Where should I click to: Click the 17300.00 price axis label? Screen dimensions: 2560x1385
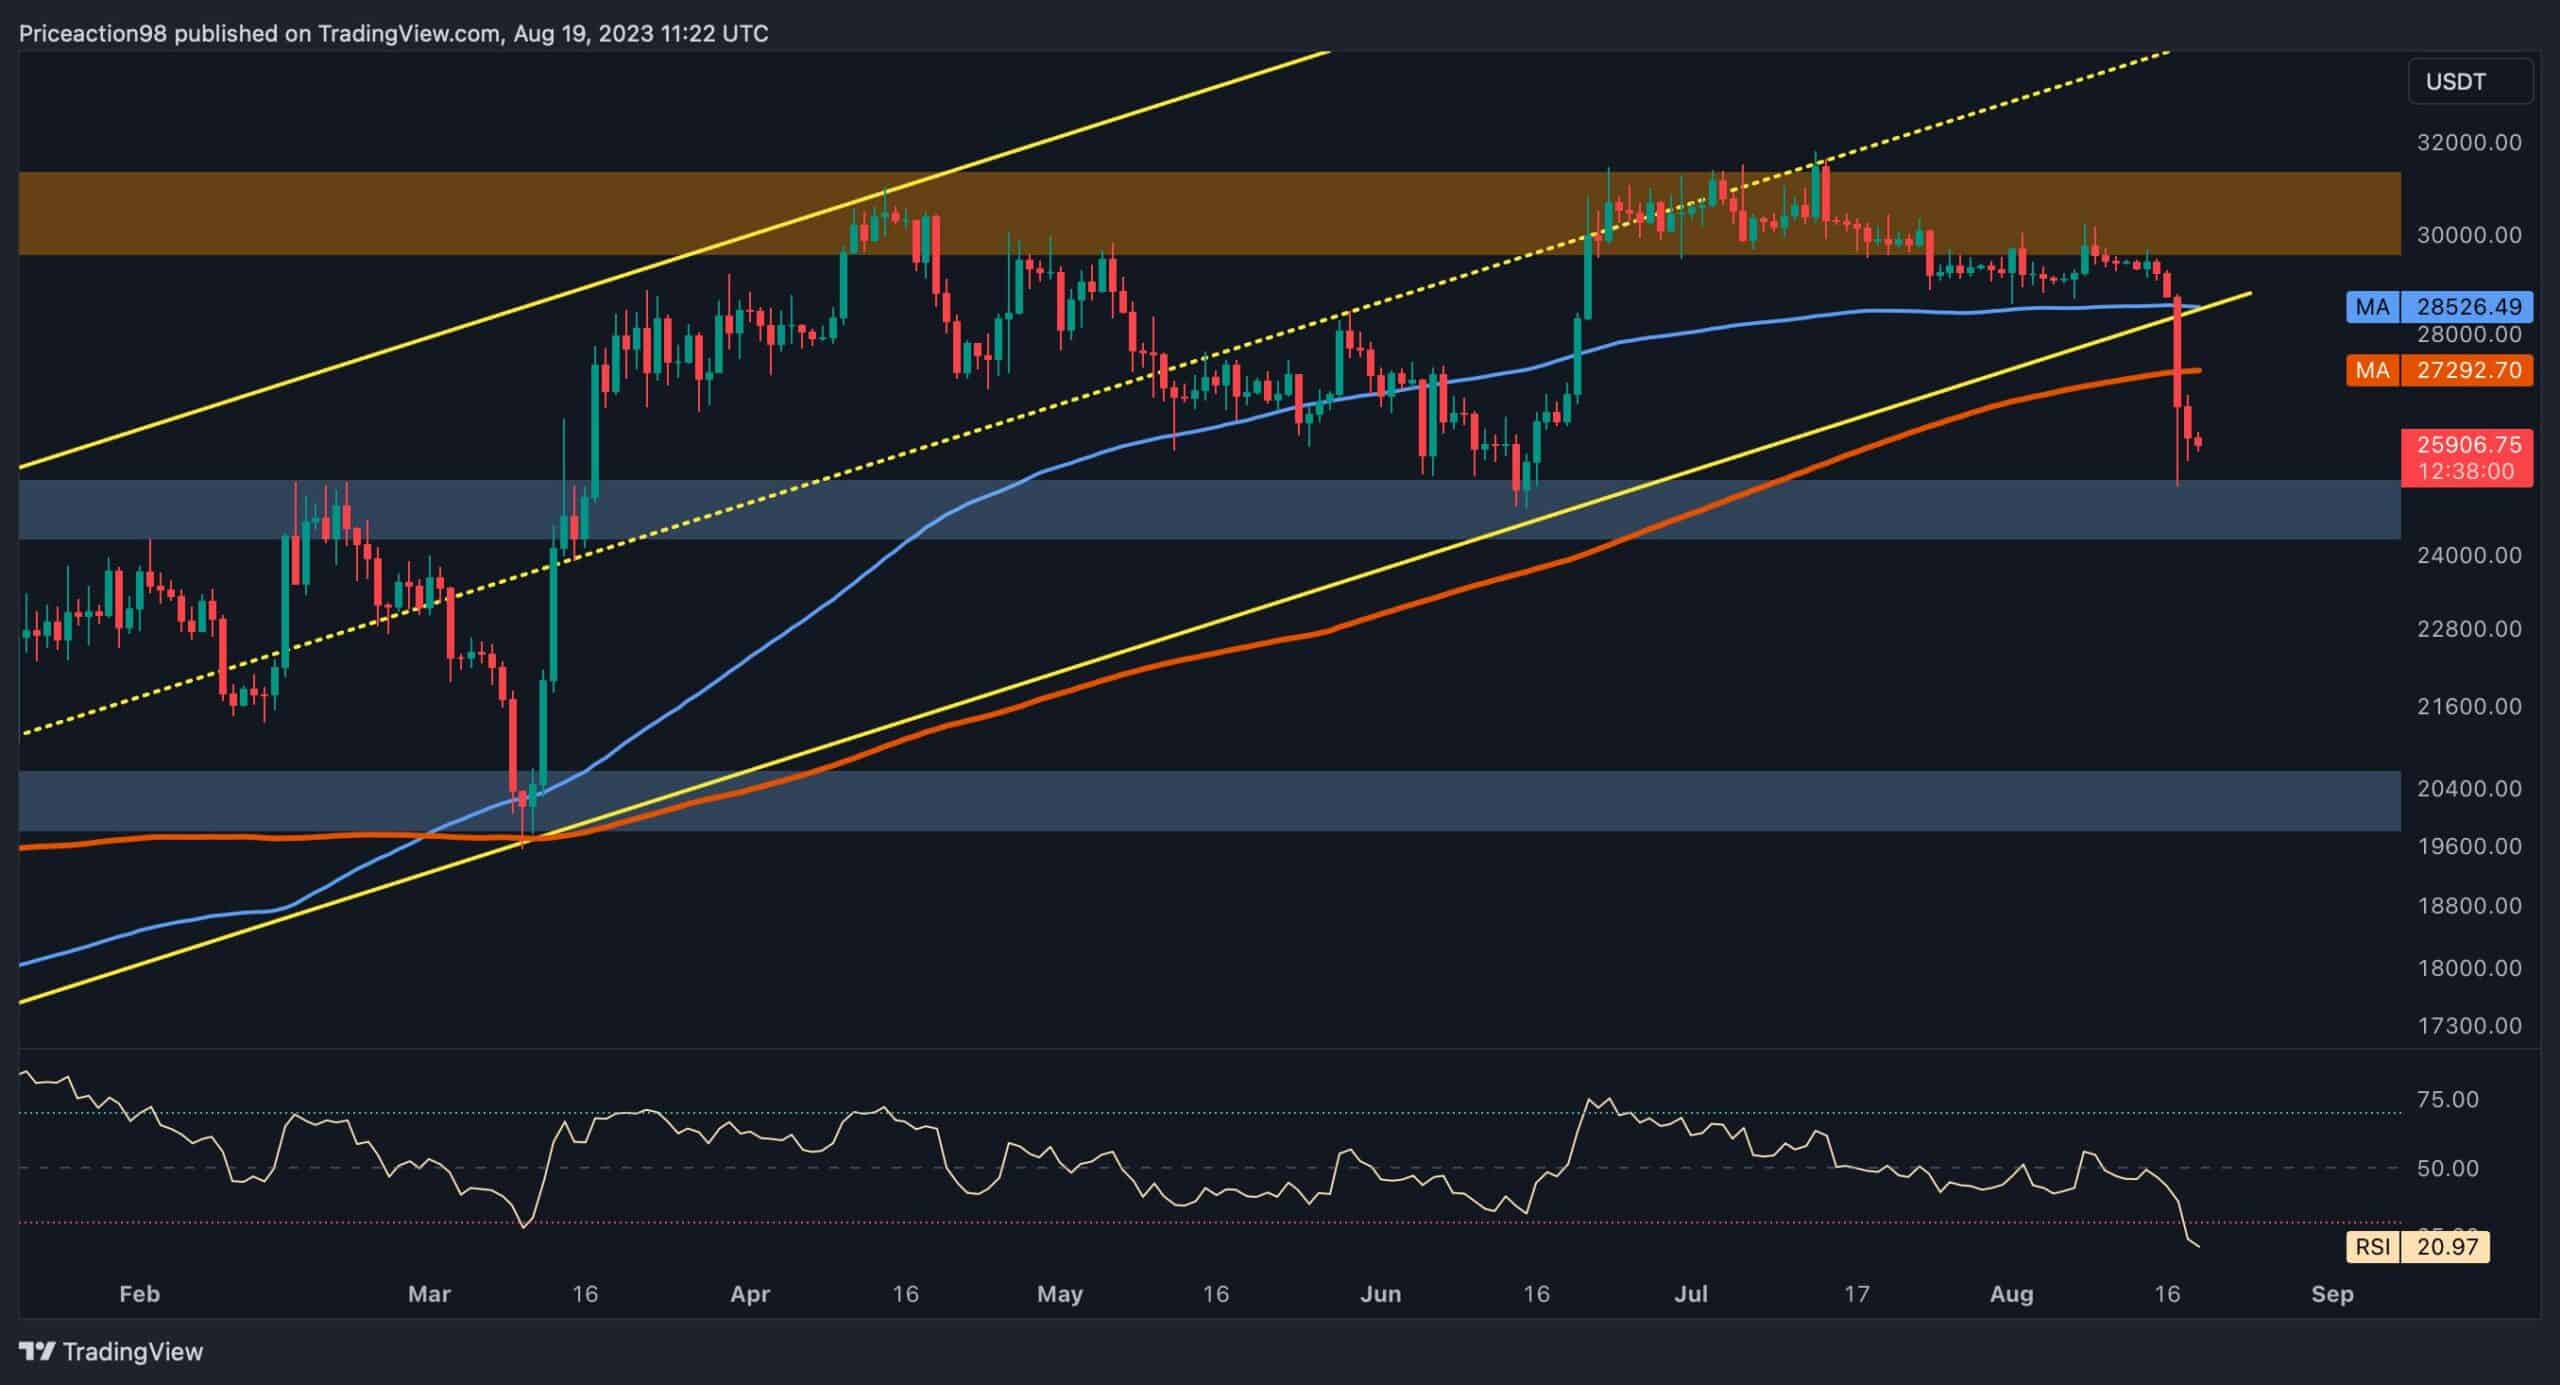[x=2468, y=1026]
